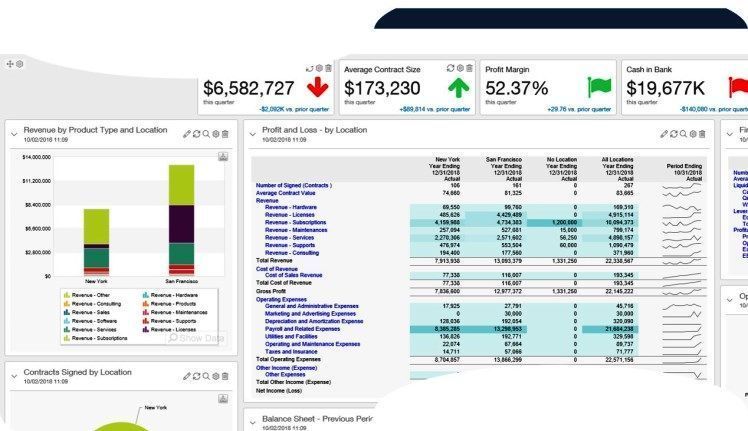Open Revenue - Subscriptions row link
This screenshot has width=748, height=431.
point(296,222)
